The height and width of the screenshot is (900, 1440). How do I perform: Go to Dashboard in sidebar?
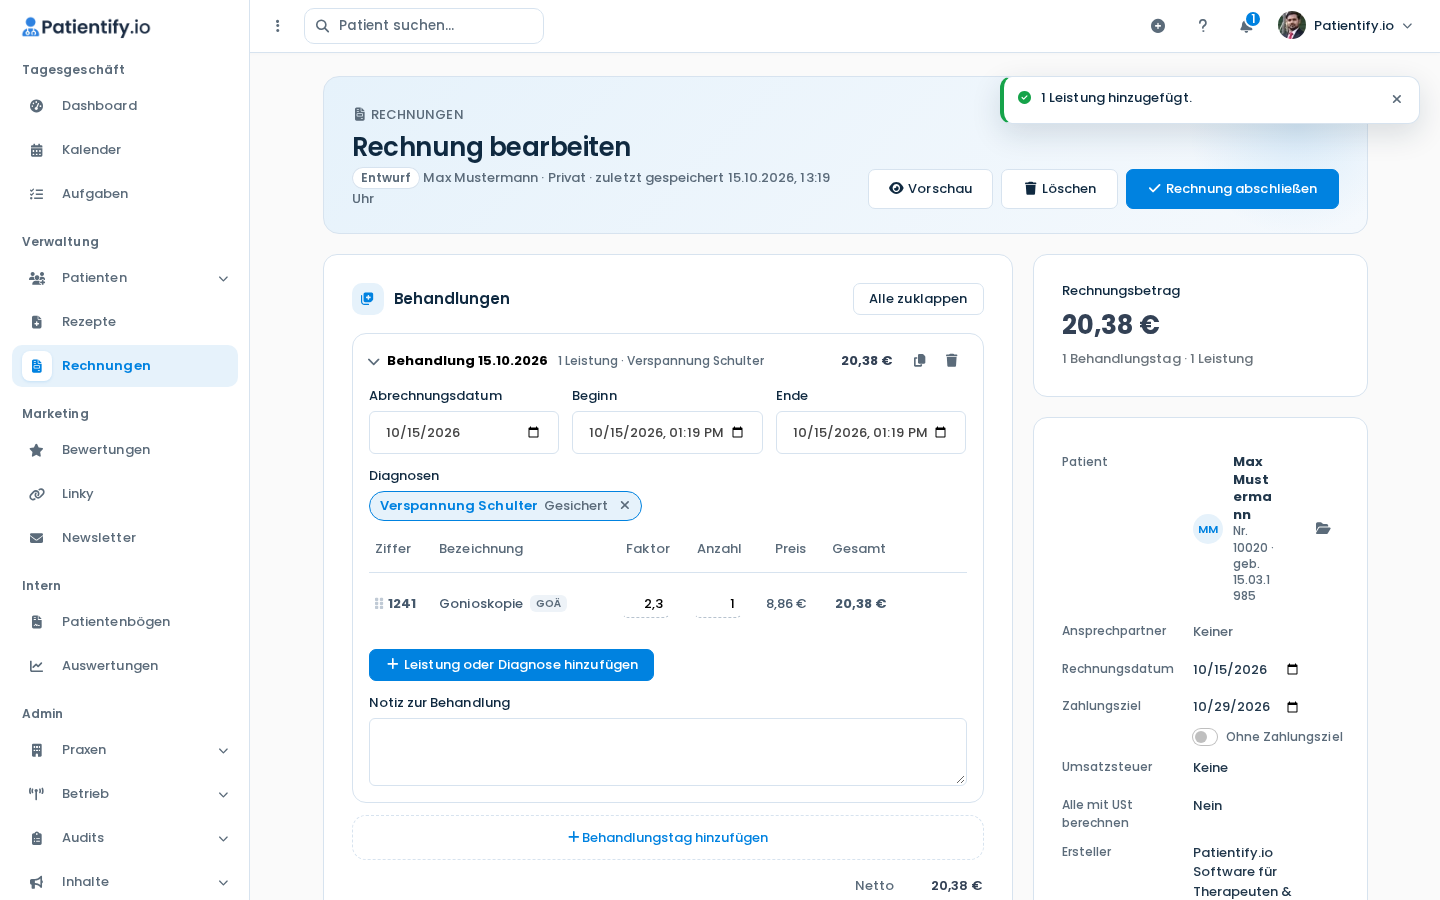click(x=125, y=106)
